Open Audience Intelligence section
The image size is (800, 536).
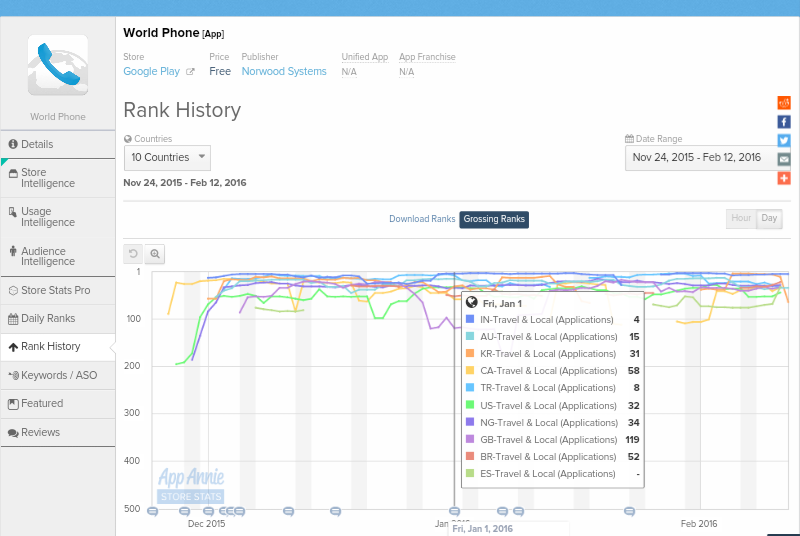[58, 256]
